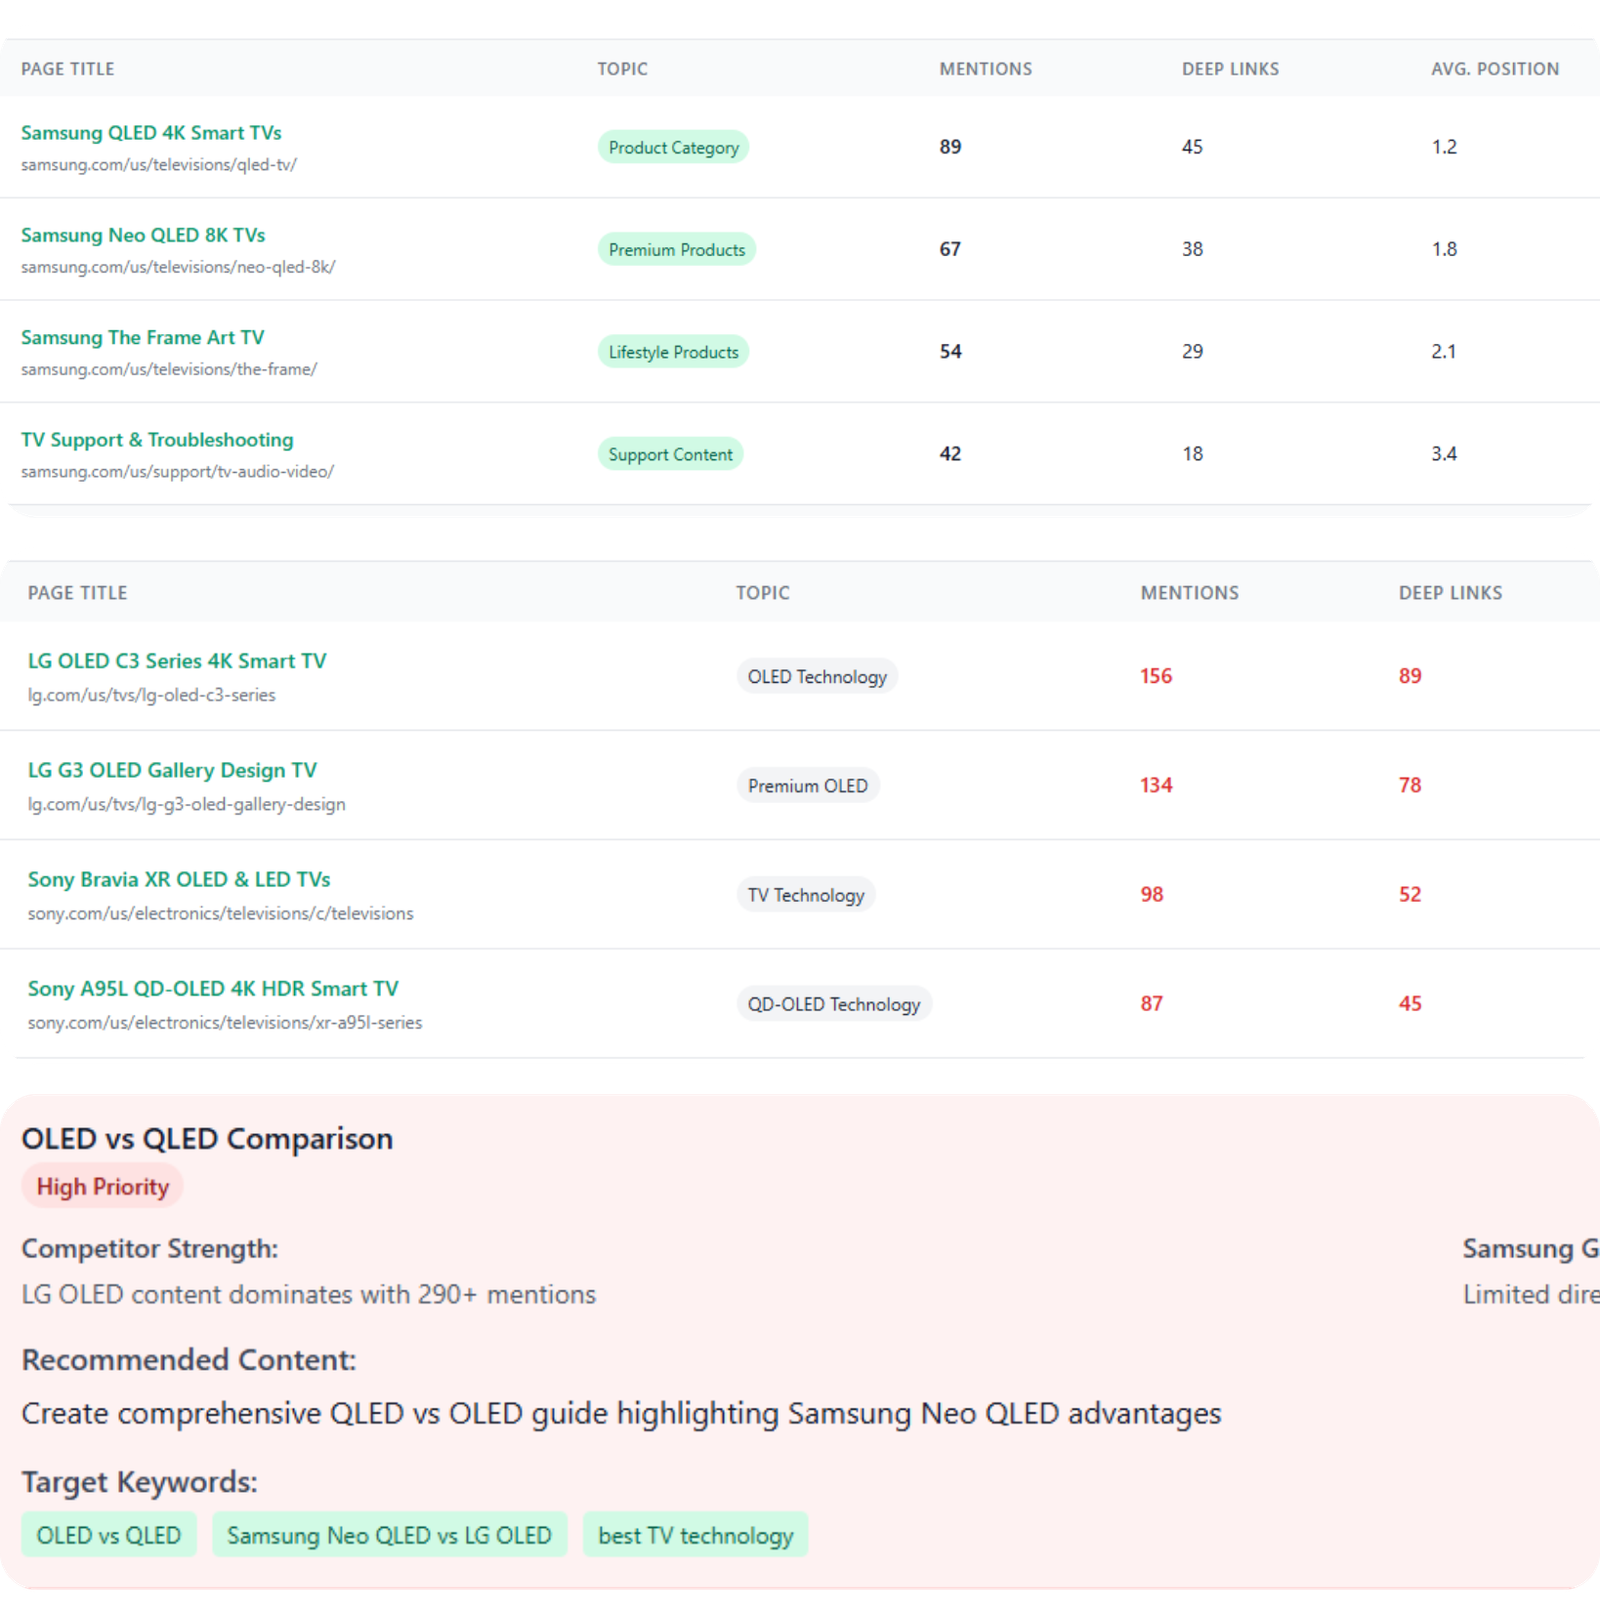This screenshot has height=1611, width=1600.
Task: Click the 3.4 average position value
Action: (1444, 454)
